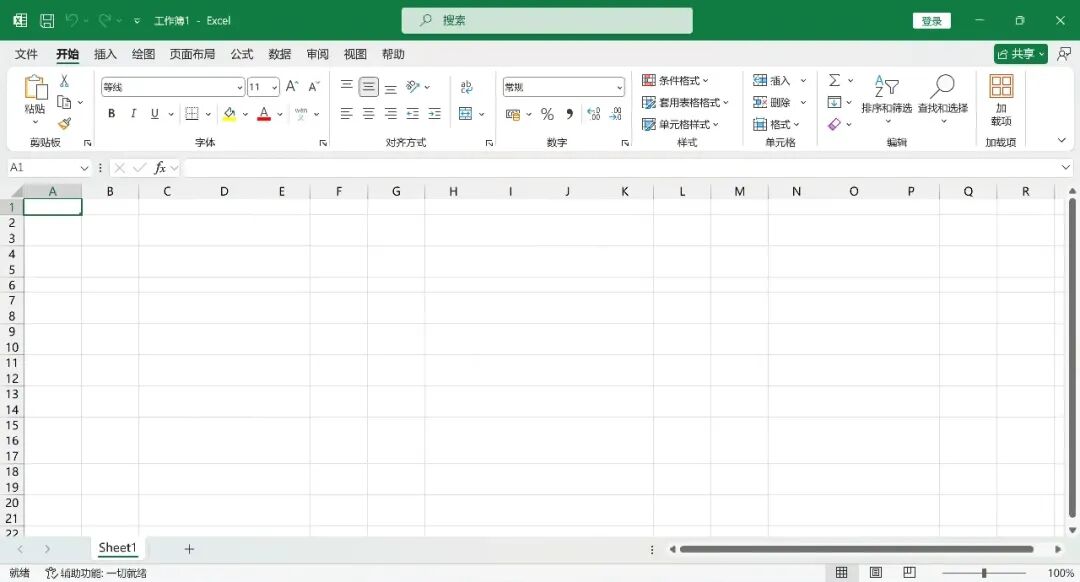
Task: Click the Insert Function fx icon
Action: point(160,167)
